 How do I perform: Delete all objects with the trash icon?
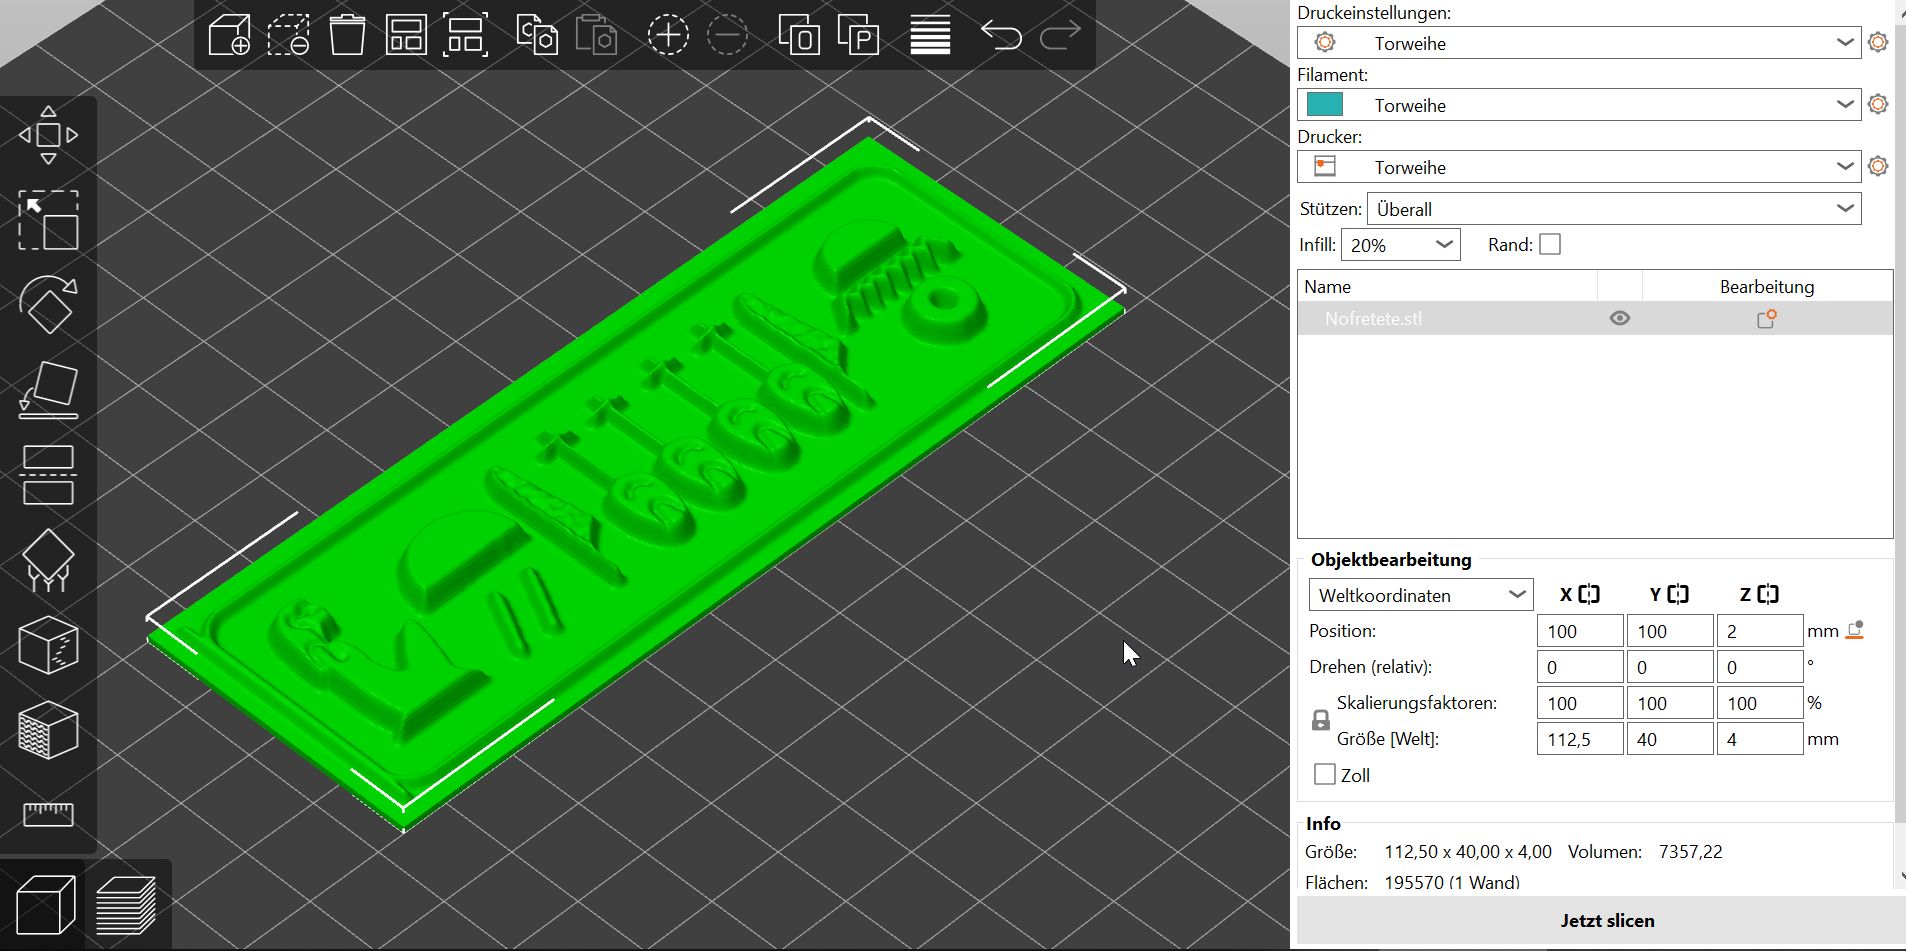347,35
